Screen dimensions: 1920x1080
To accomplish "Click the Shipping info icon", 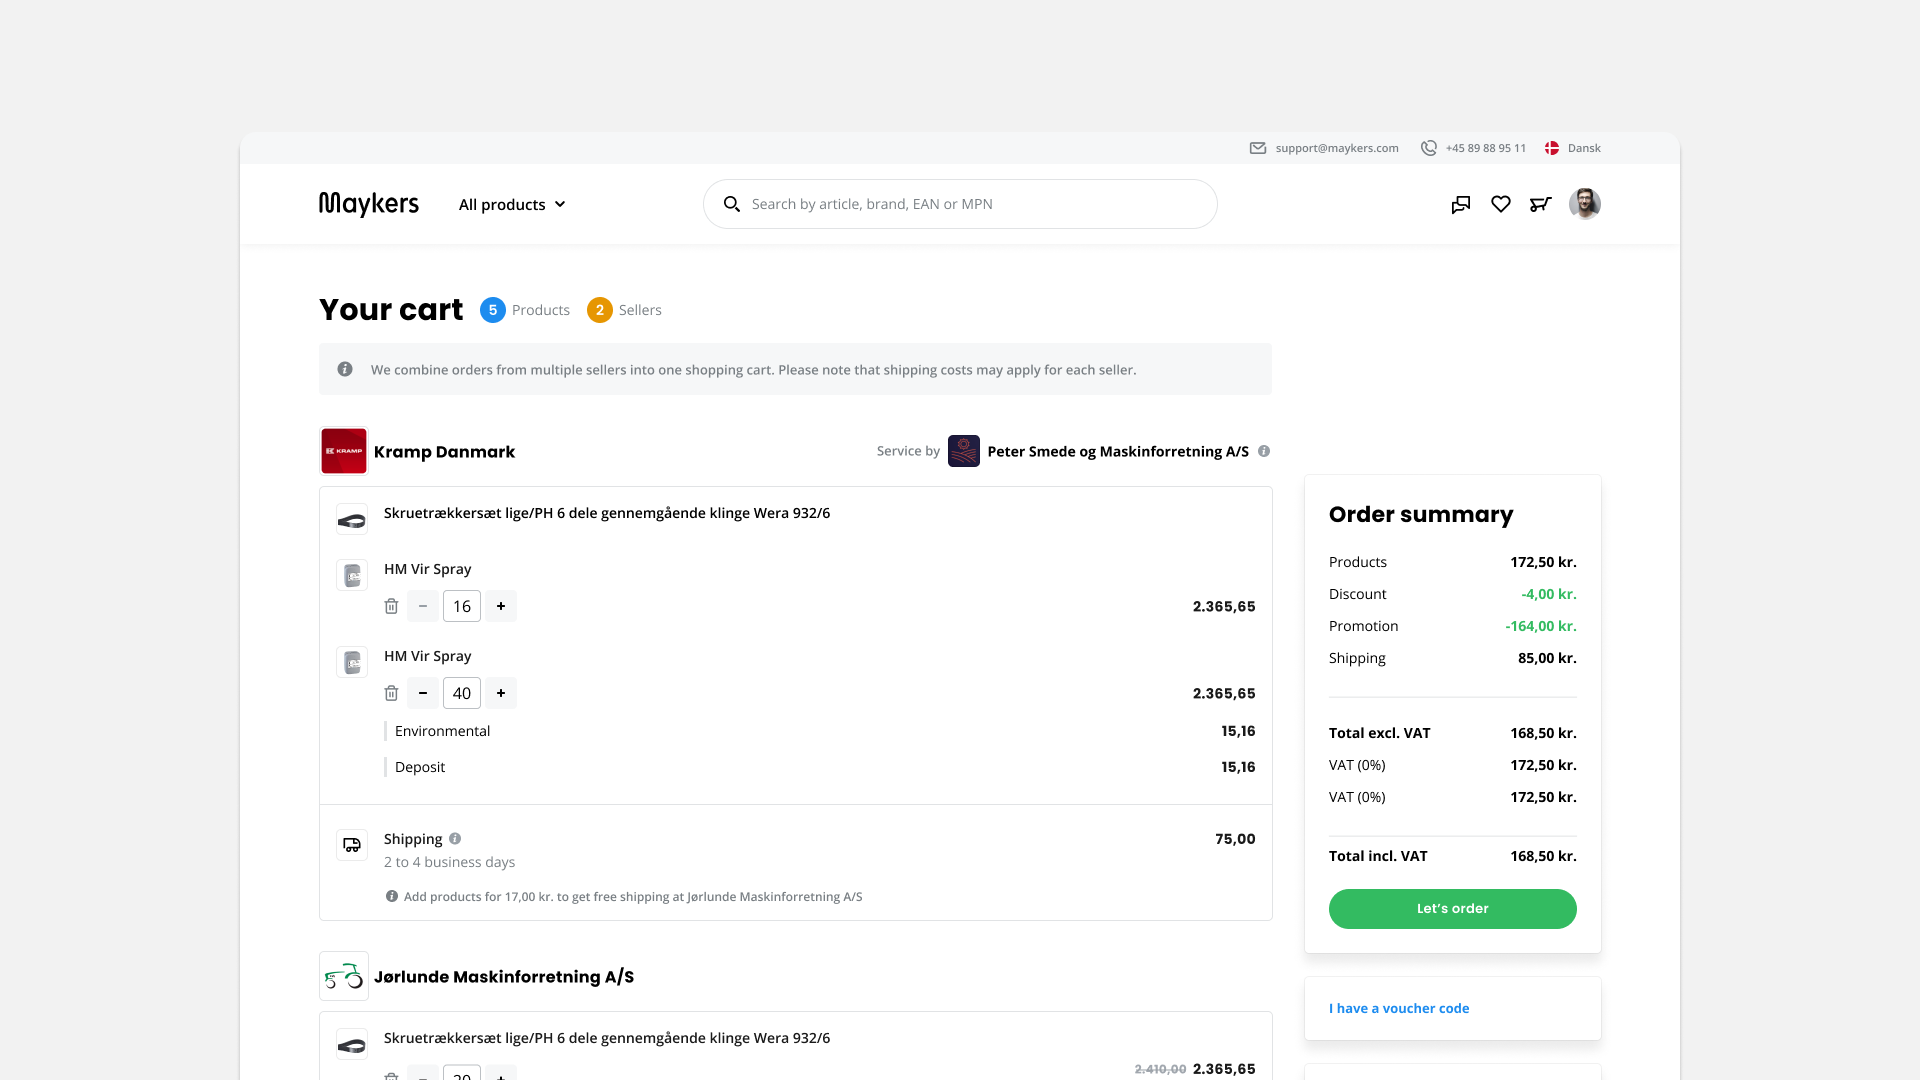I will [x=455, y=839].
